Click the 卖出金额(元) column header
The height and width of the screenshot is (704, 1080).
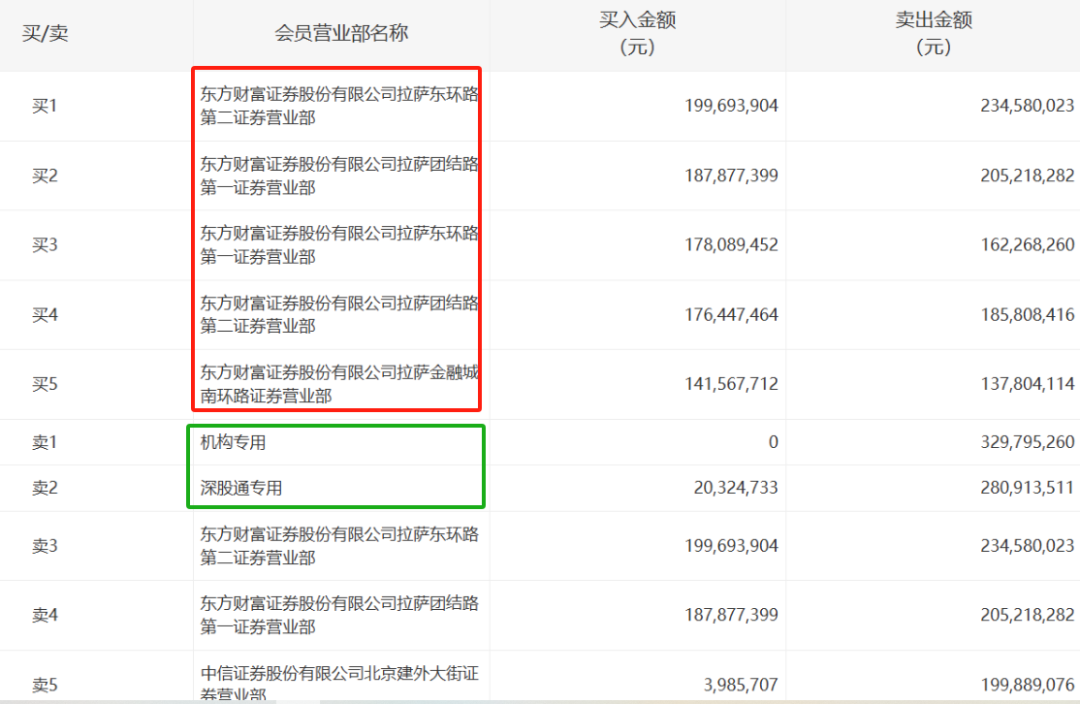coord(933,33)
